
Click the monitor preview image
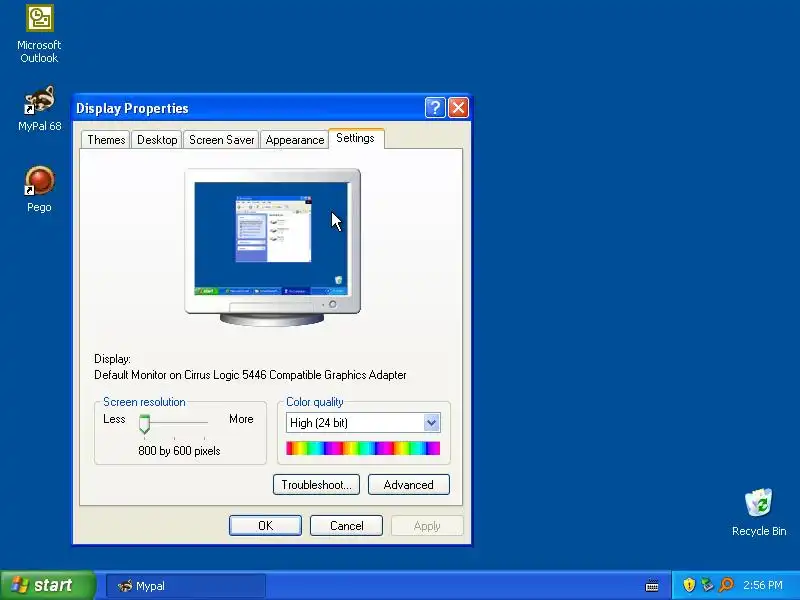[x=272, y=246]
